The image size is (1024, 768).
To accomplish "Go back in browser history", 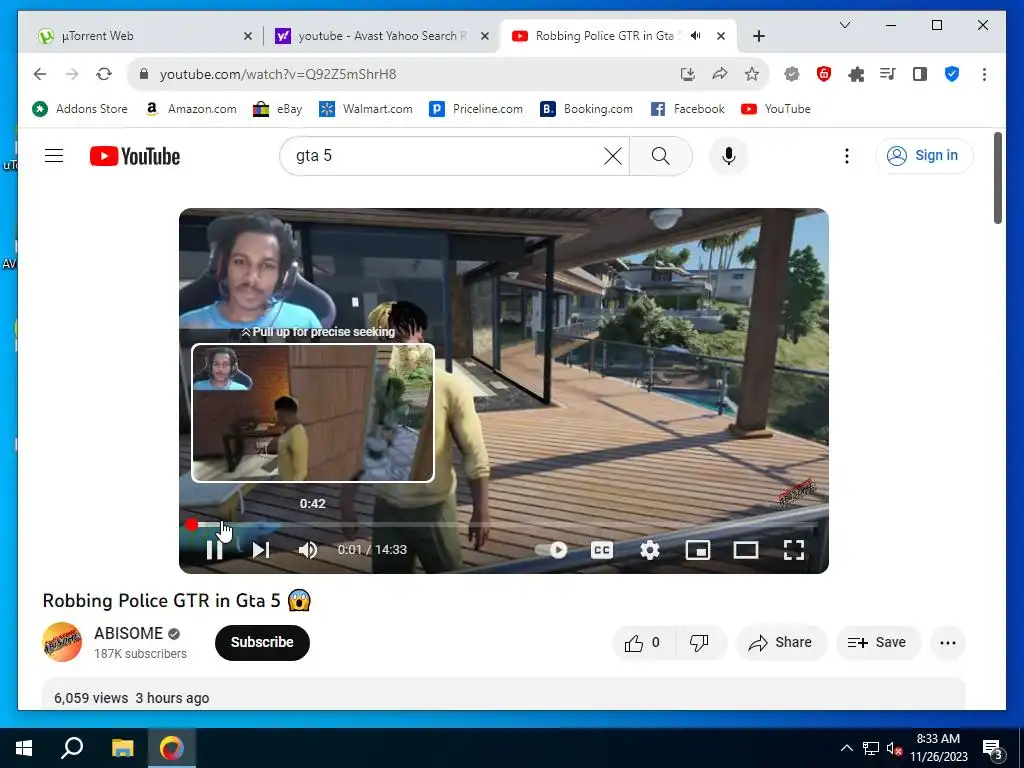I will [x=40, y=74].
